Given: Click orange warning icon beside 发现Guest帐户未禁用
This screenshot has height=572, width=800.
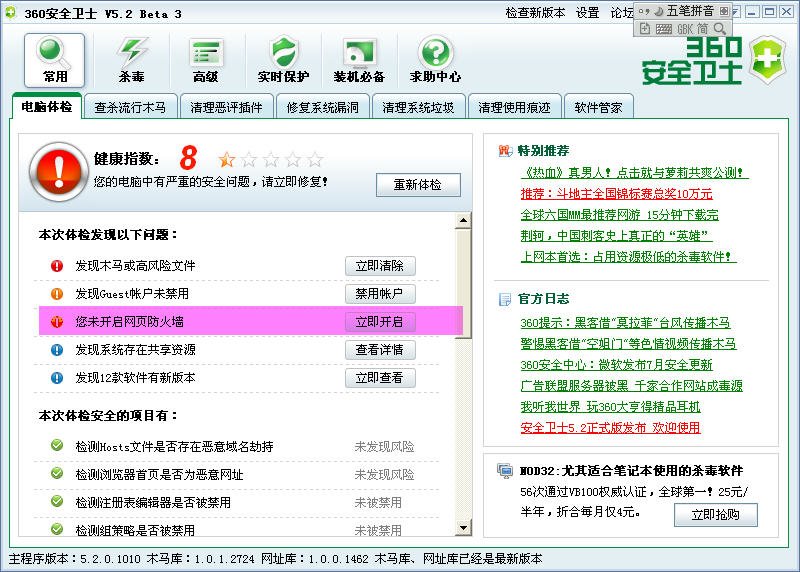Looking at the screenshot, I should pos(57,294).
